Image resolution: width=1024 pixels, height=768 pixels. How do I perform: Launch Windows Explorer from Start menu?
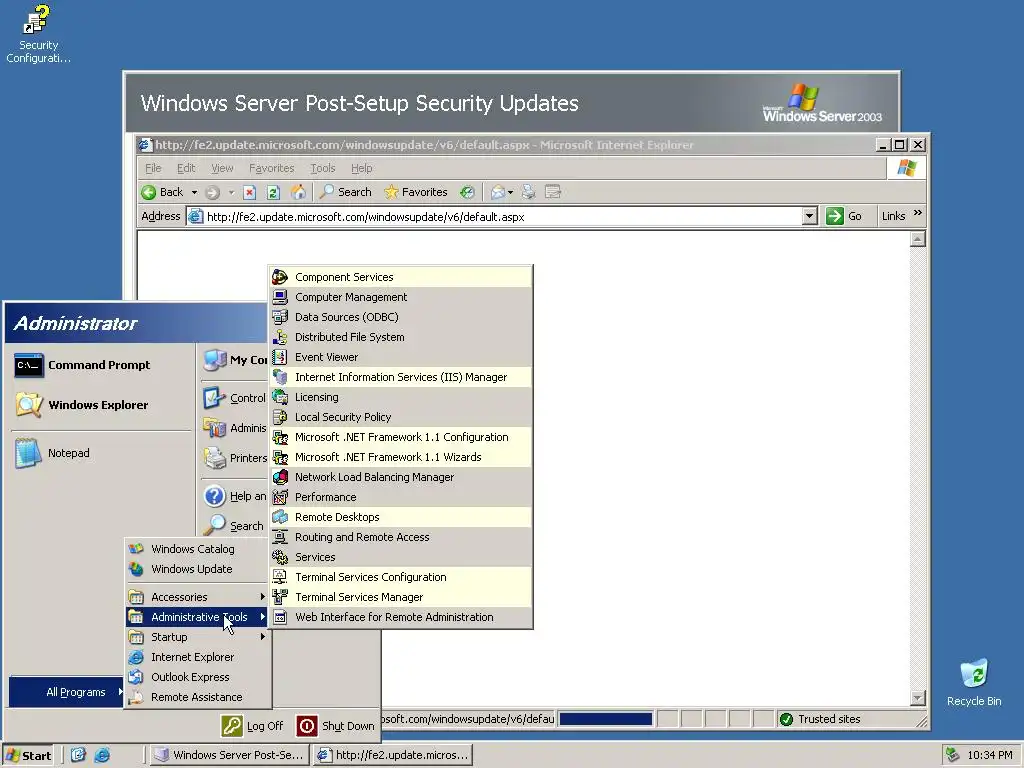pyautogui.click(x=101, y=405)
